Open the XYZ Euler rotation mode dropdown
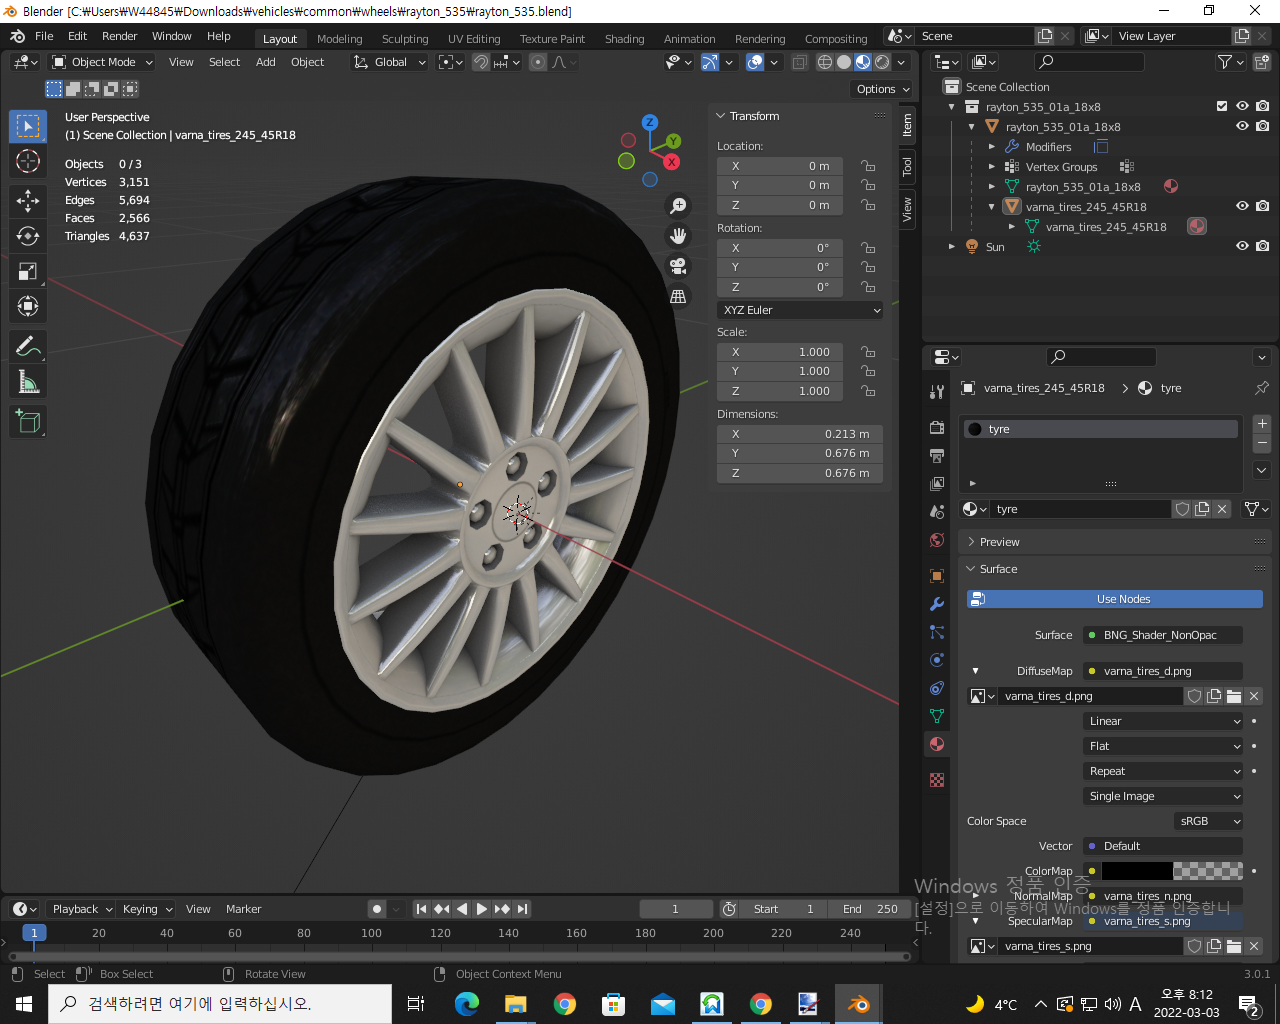The height and width of the screenshot is (1024, 1280). pos(800,310)
